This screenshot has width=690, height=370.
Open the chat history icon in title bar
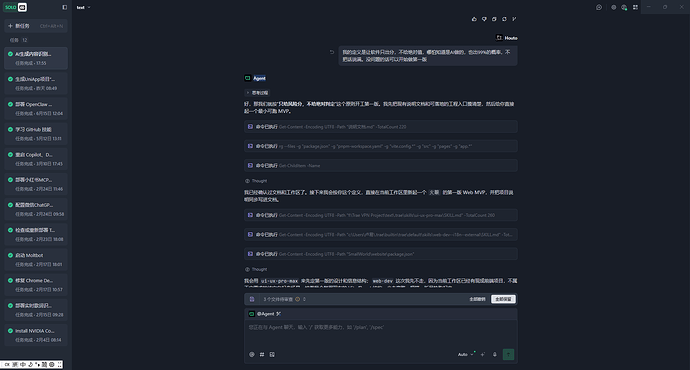[599, 7]
